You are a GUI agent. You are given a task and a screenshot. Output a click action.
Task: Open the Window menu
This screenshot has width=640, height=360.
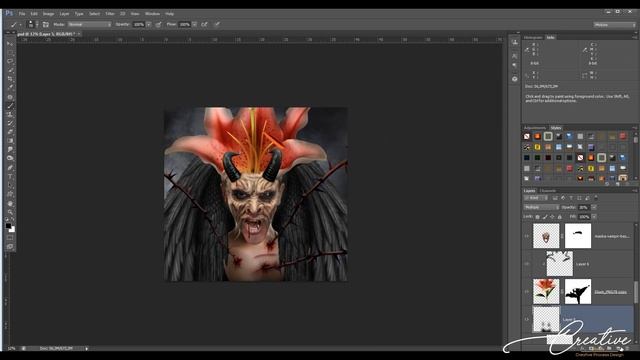(152, 14)
